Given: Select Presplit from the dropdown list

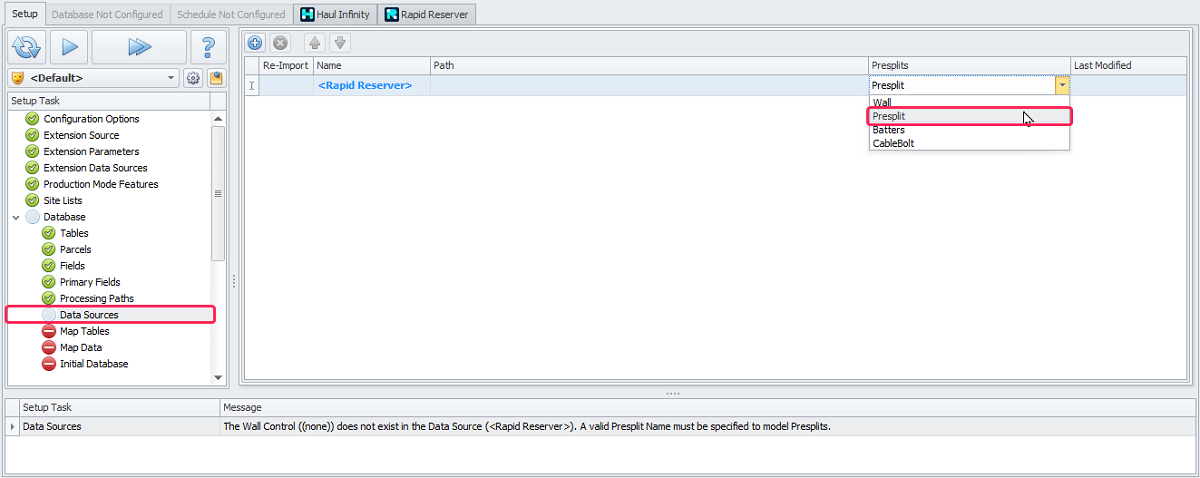Looking at the screenshot, I should [969, 116].
